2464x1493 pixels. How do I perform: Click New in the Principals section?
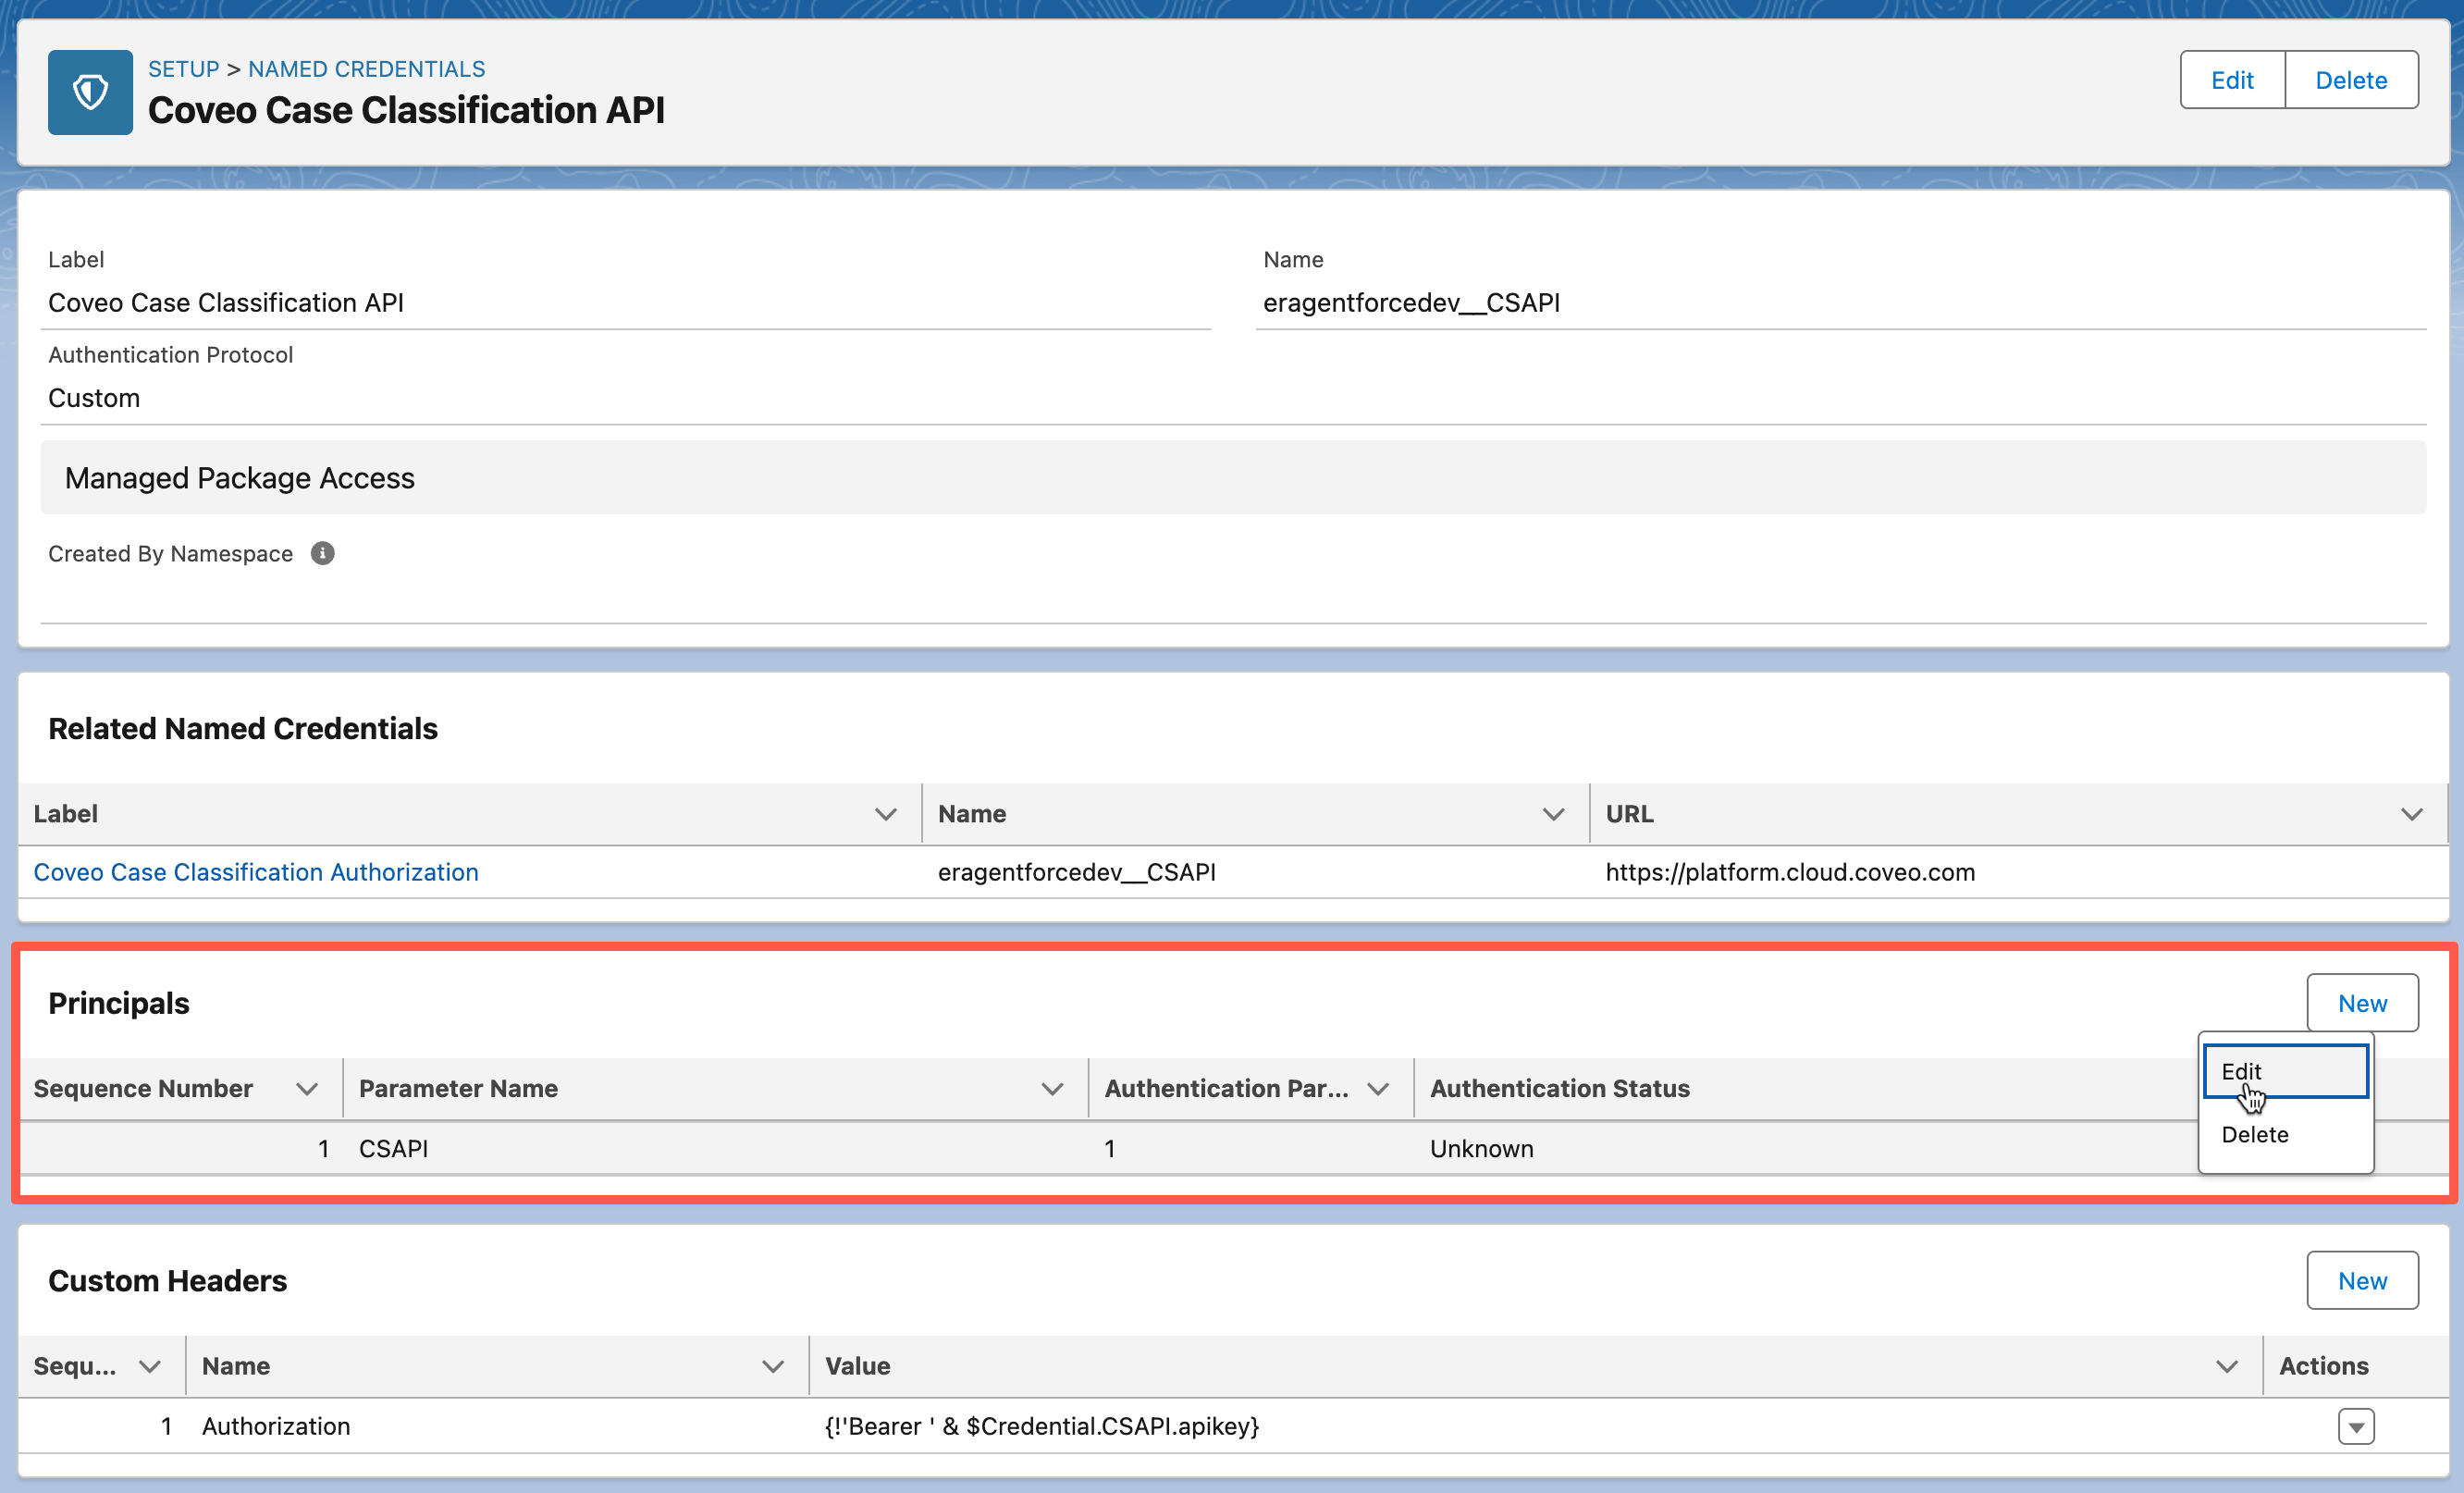click(x=2362, y=1003)
